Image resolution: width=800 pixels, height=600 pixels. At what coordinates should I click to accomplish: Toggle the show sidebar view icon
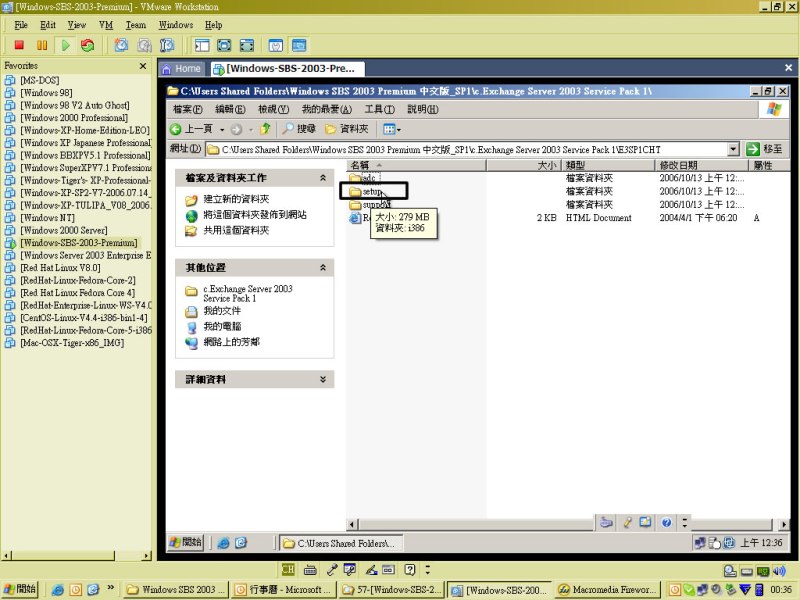click(202, 45)
